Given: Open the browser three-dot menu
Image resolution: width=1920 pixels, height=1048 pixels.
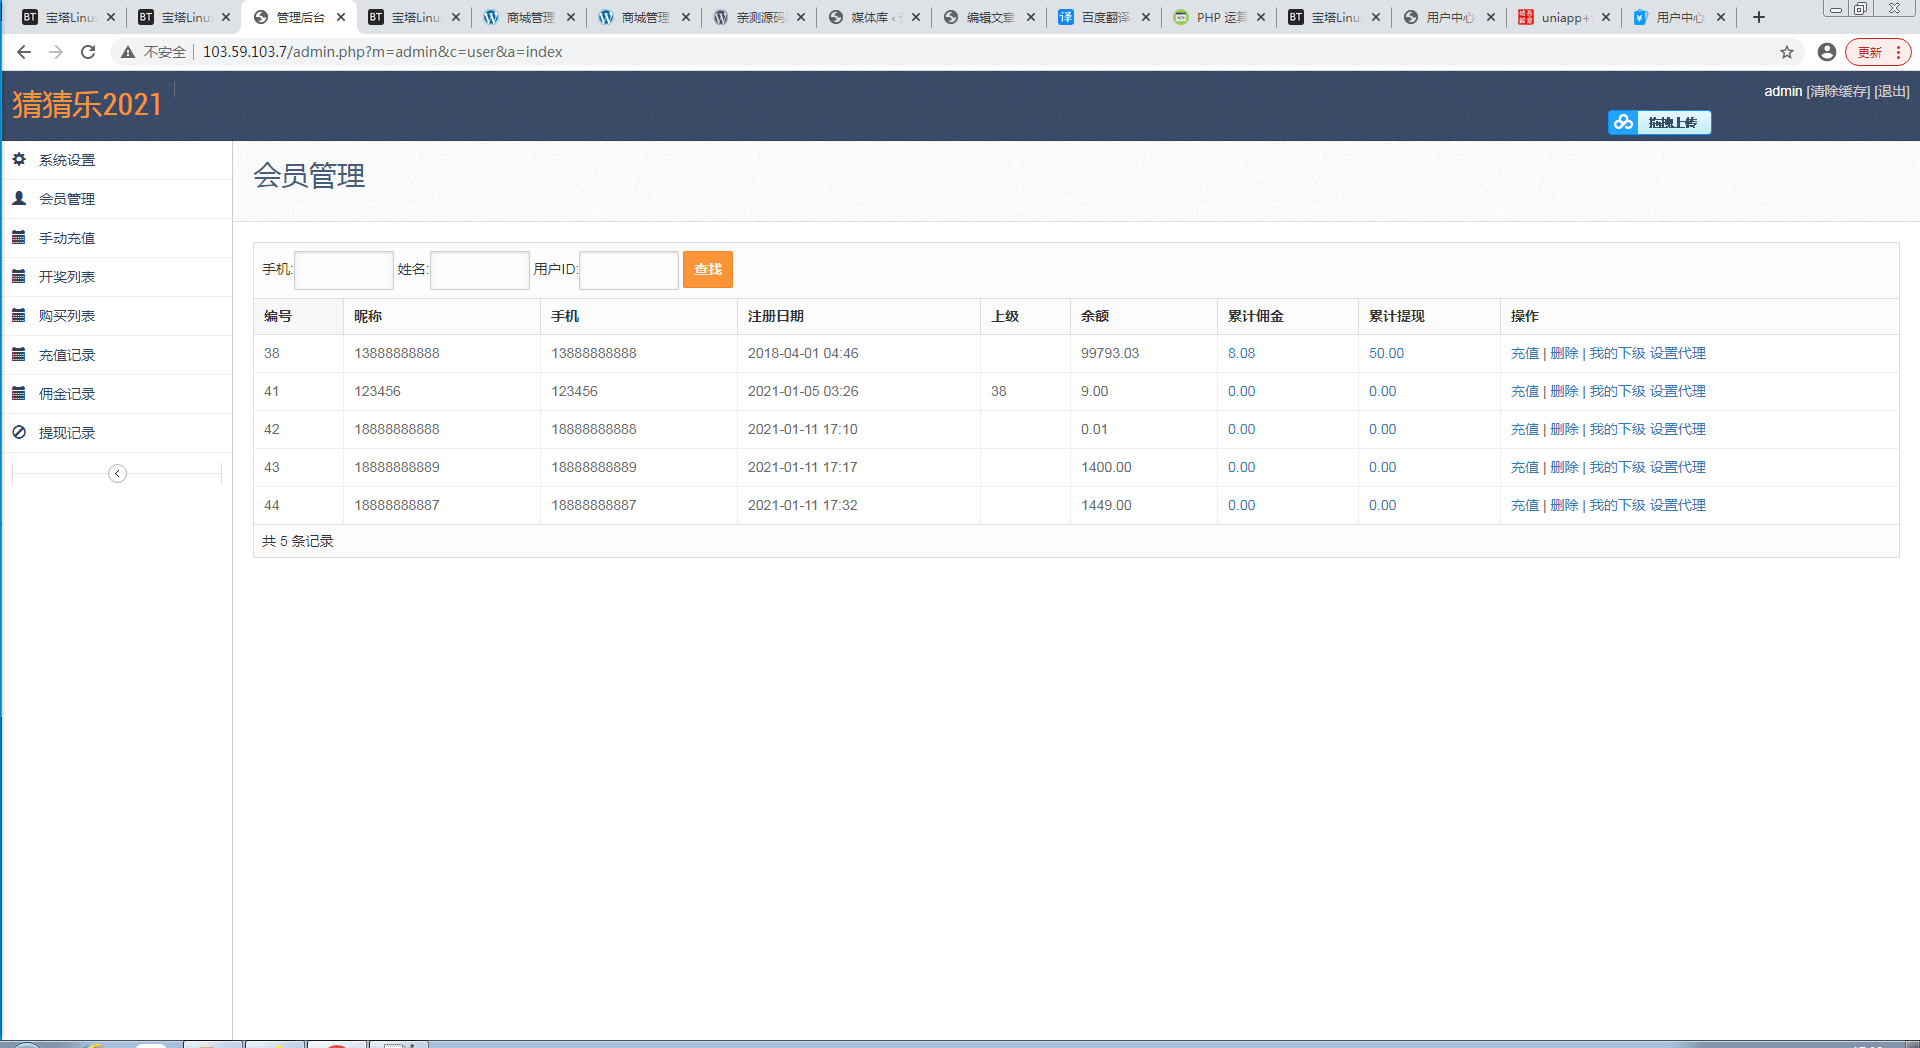Looking at the screenshot, I should (1898, 52).
